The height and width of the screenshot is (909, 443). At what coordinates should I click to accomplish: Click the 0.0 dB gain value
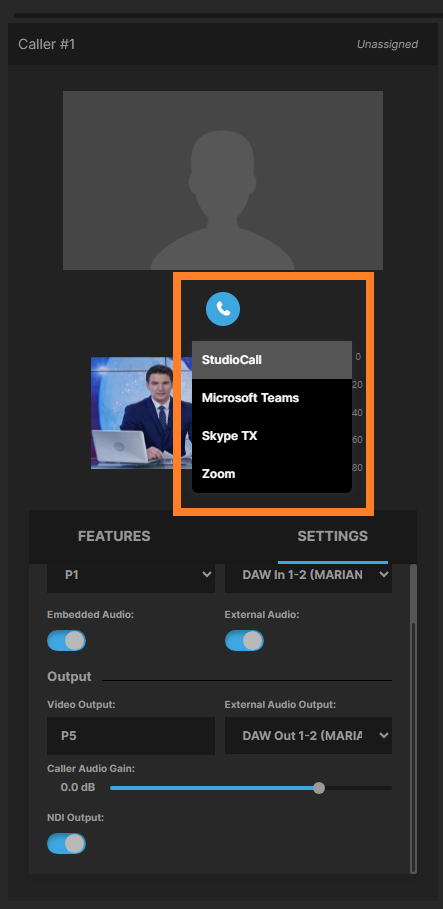[78, 788]
